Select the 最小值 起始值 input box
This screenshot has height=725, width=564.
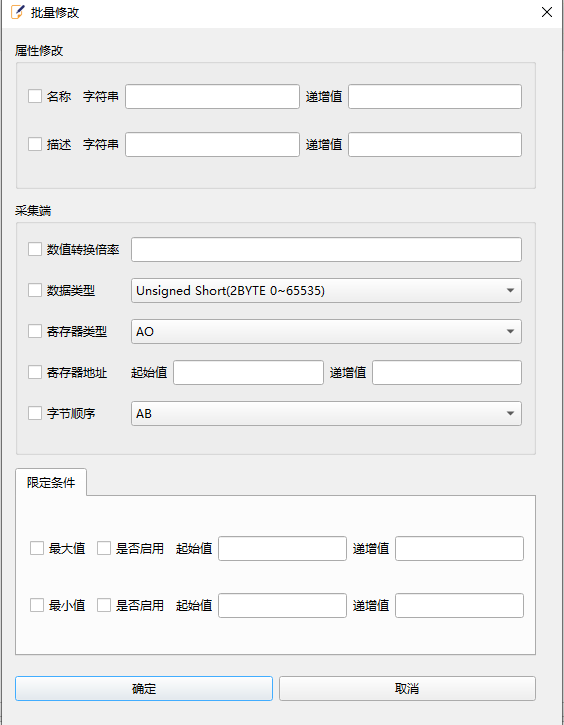tap(282, 606)
